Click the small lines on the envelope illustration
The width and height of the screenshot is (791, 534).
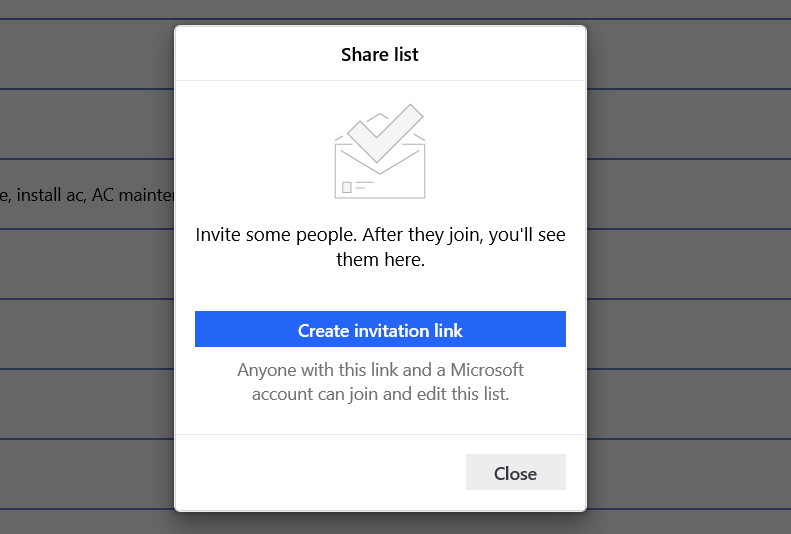click(x=365, y=185)
